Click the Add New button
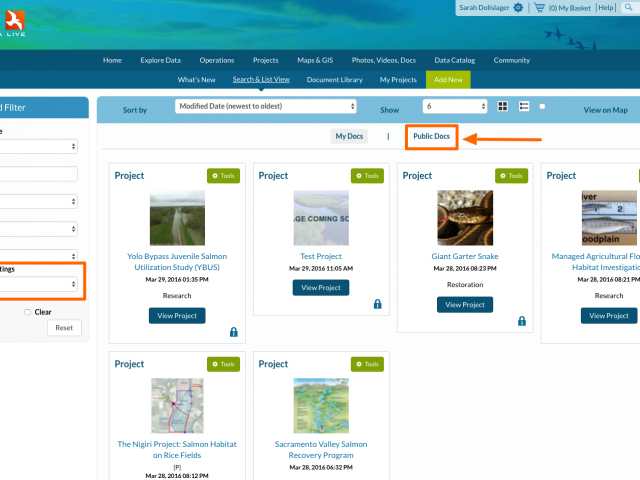 coord(448,80)
